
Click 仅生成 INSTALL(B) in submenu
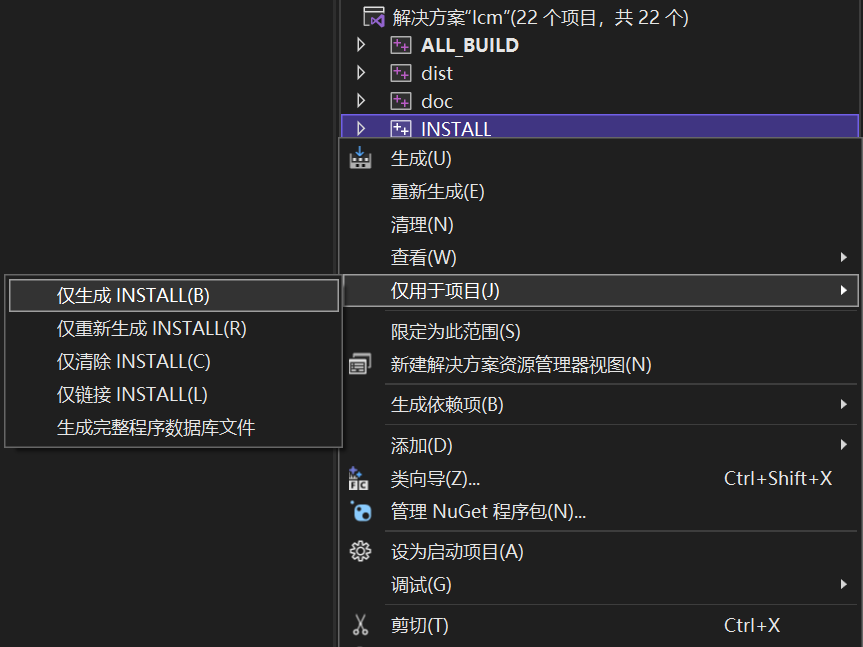174,295
